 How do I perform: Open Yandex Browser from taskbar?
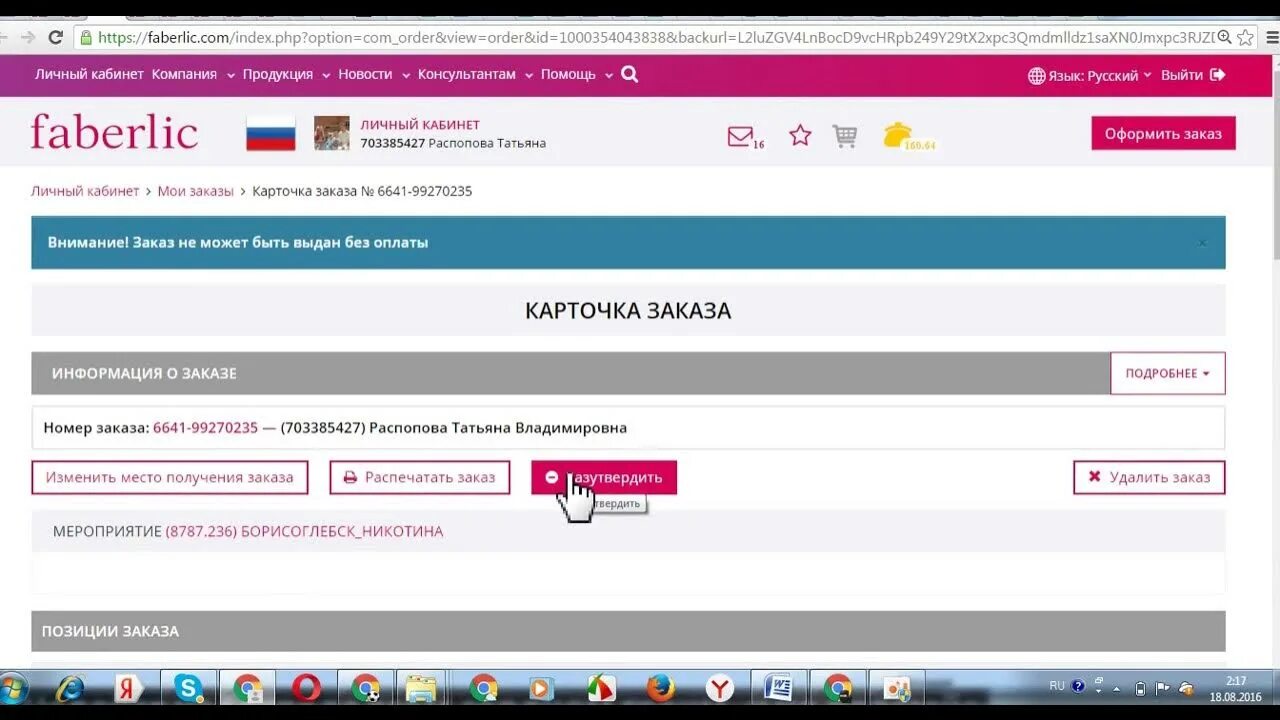pos(719,688)
